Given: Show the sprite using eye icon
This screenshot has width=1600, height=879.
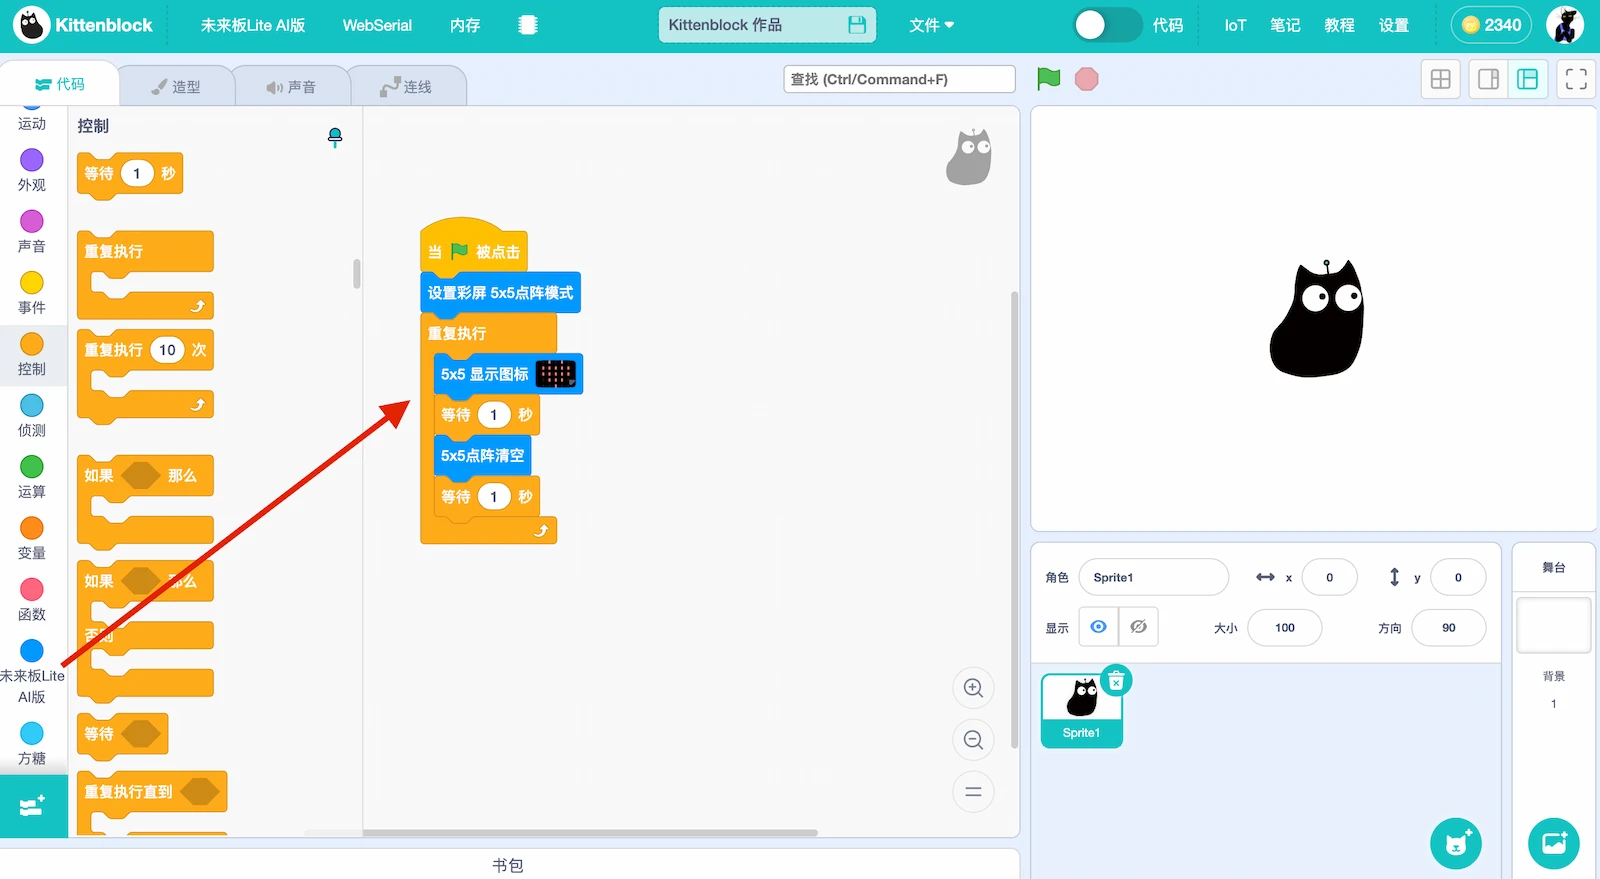Looking at the screenshot, I should coord(1098,627).
